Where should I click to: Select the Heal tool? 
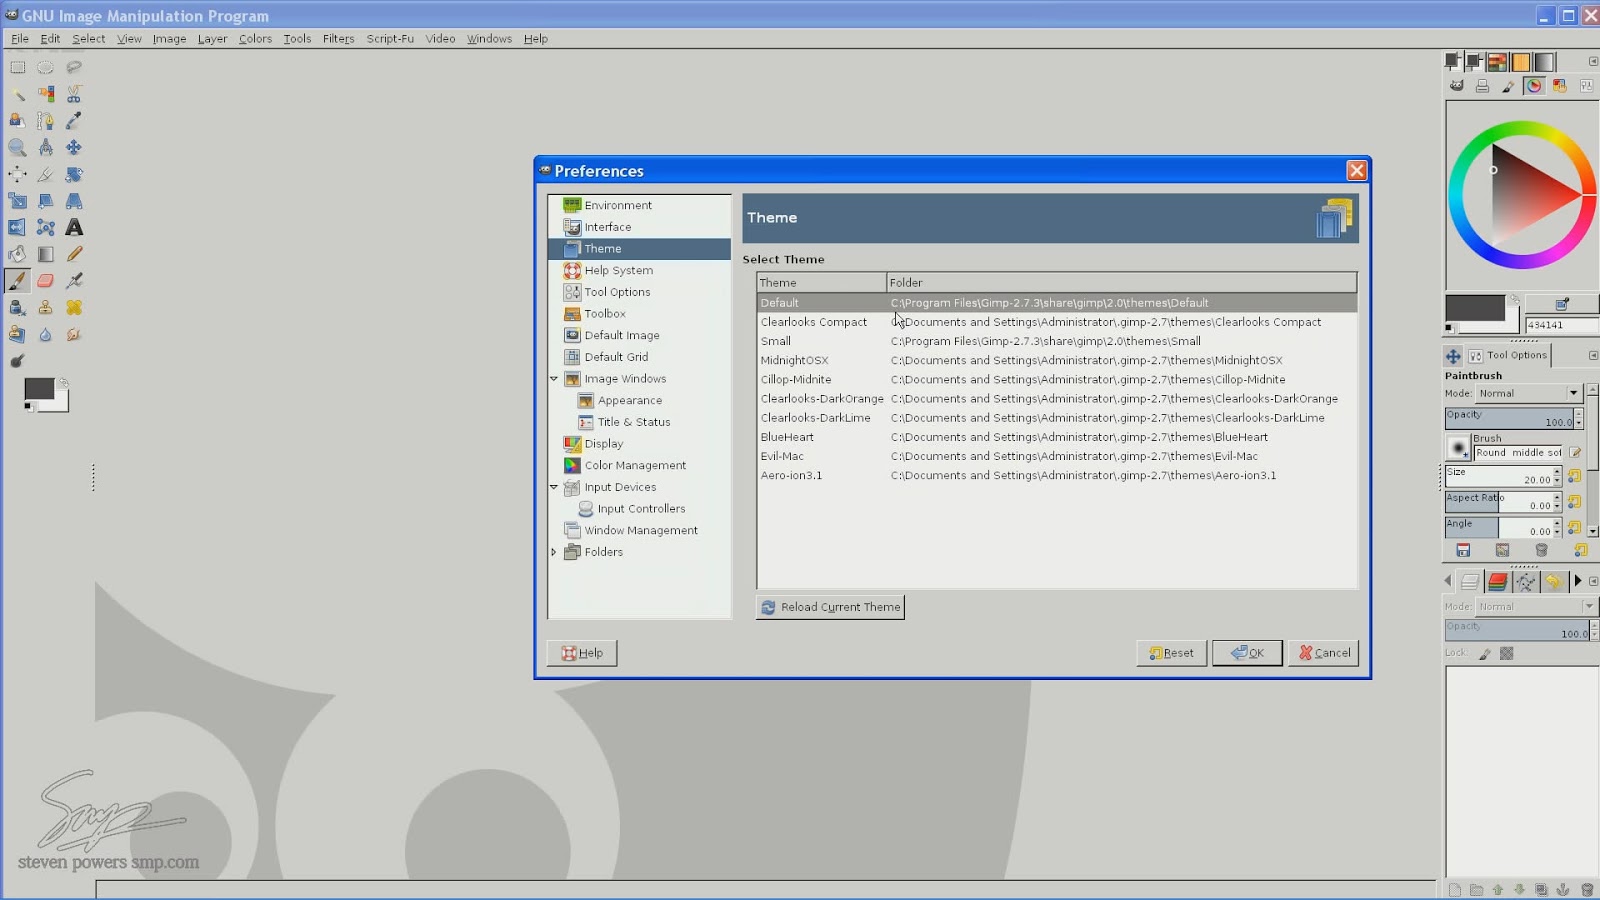[x=74, y=308]
